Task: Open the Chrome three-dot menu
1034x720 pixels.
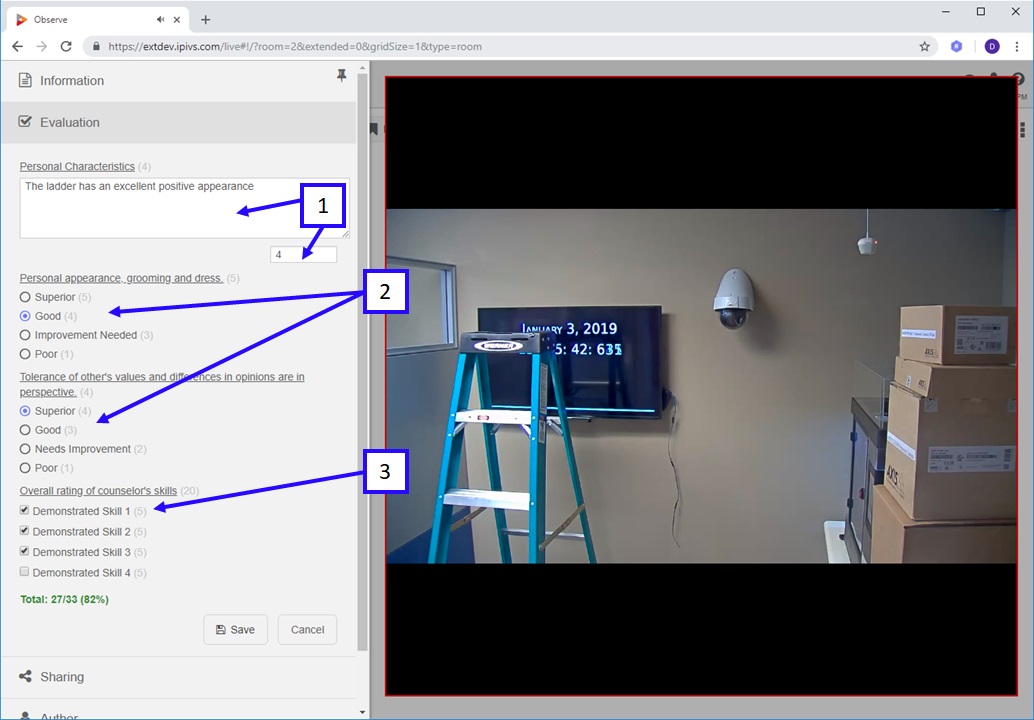Action: point(1017,46)
